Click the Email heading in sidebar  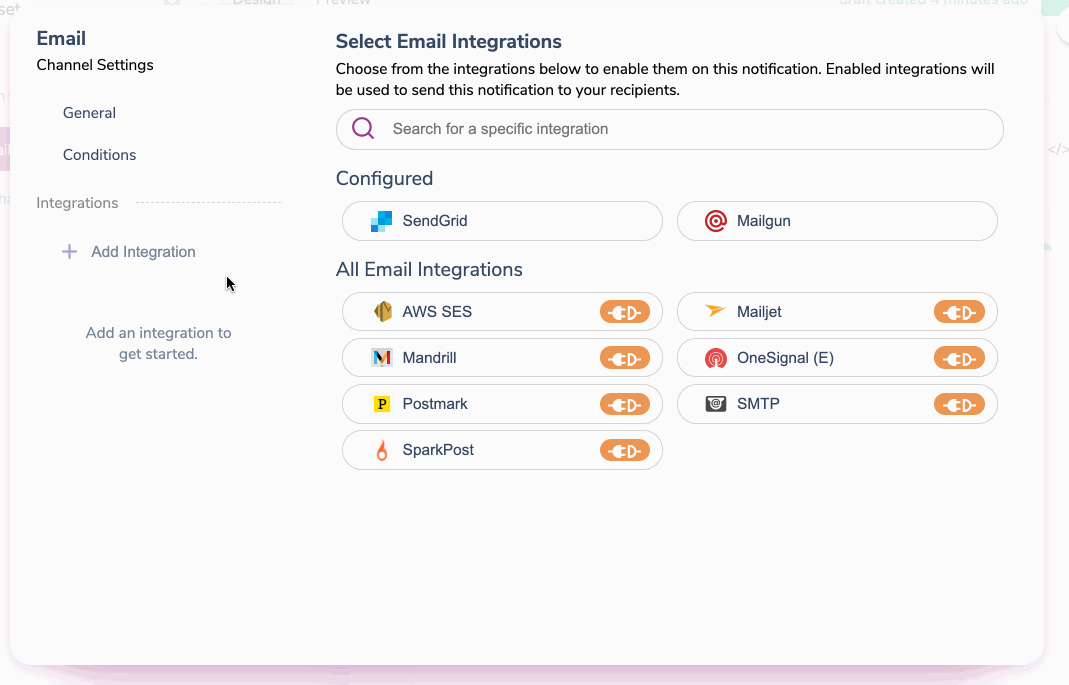61,38
